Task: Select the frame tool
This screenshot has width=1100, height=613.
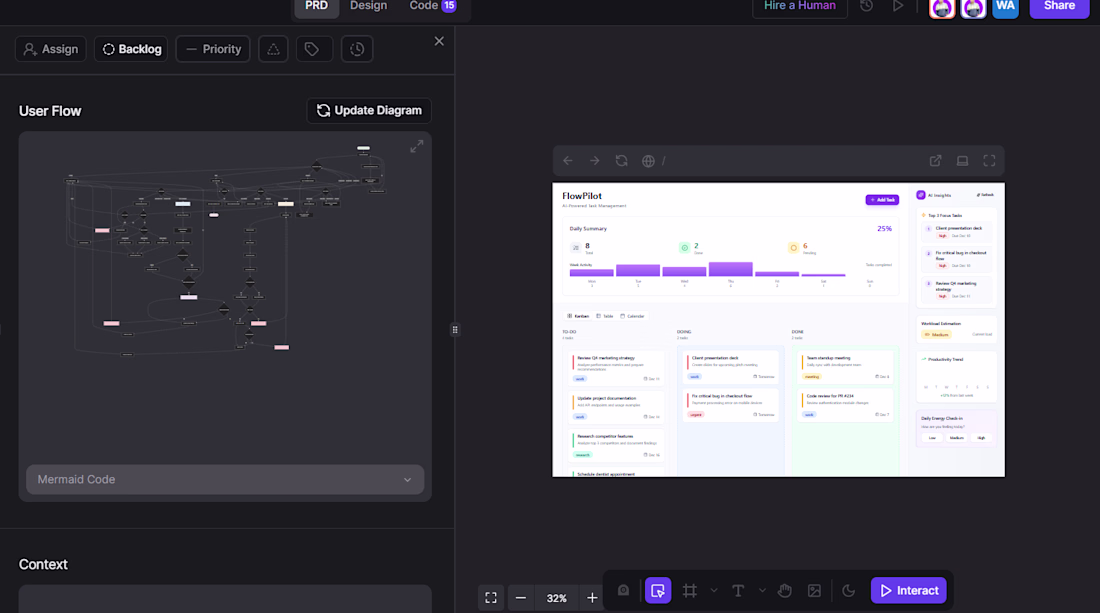Action: click(690, 591)
